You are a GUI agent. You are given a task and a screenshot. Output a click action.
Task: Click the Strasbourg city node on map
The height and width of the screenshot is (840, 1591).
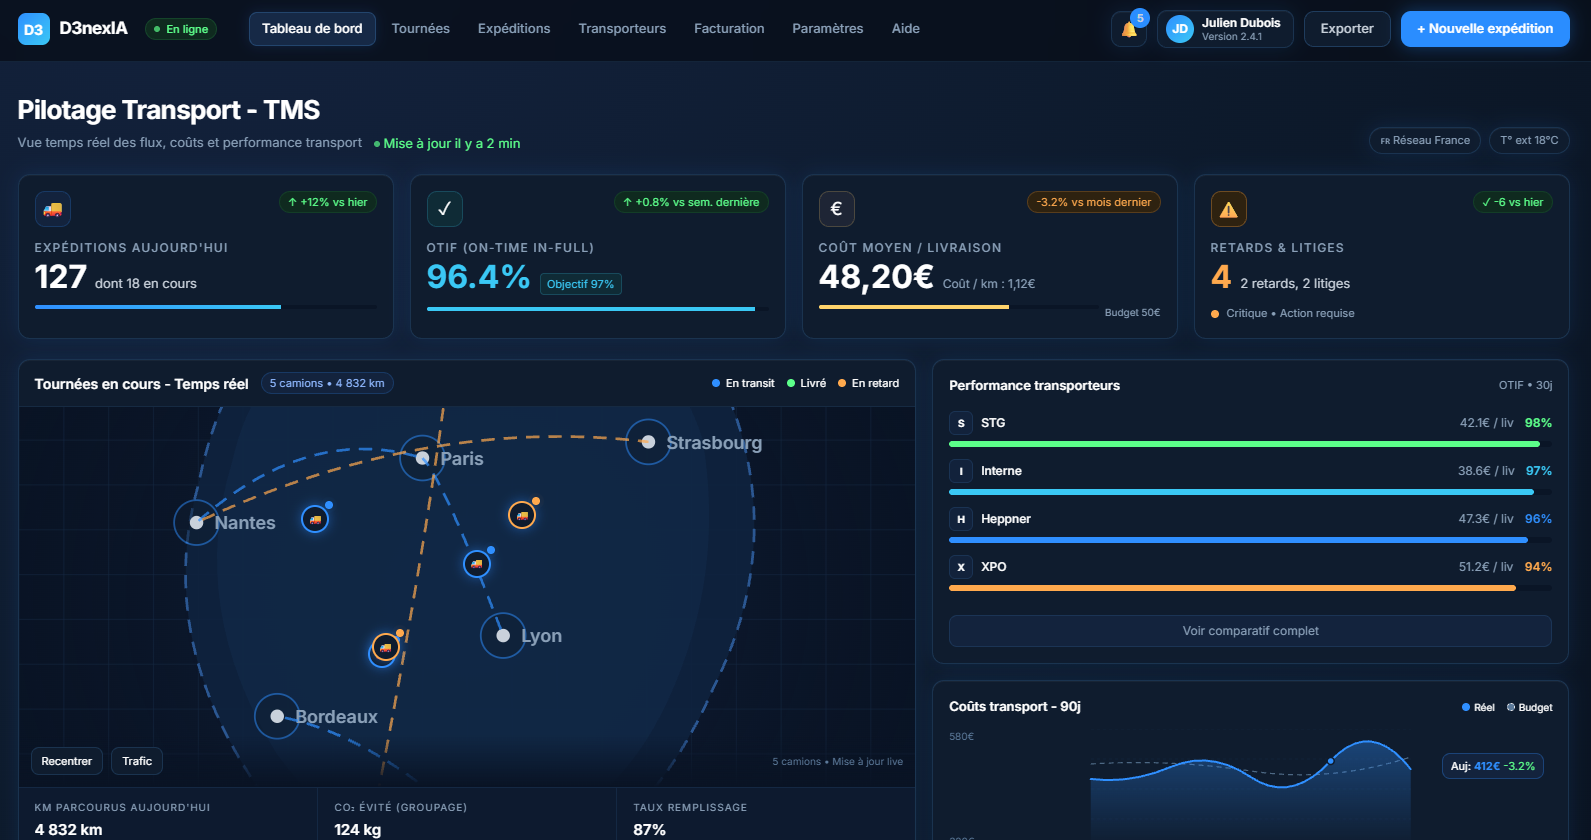click(648, 442)
